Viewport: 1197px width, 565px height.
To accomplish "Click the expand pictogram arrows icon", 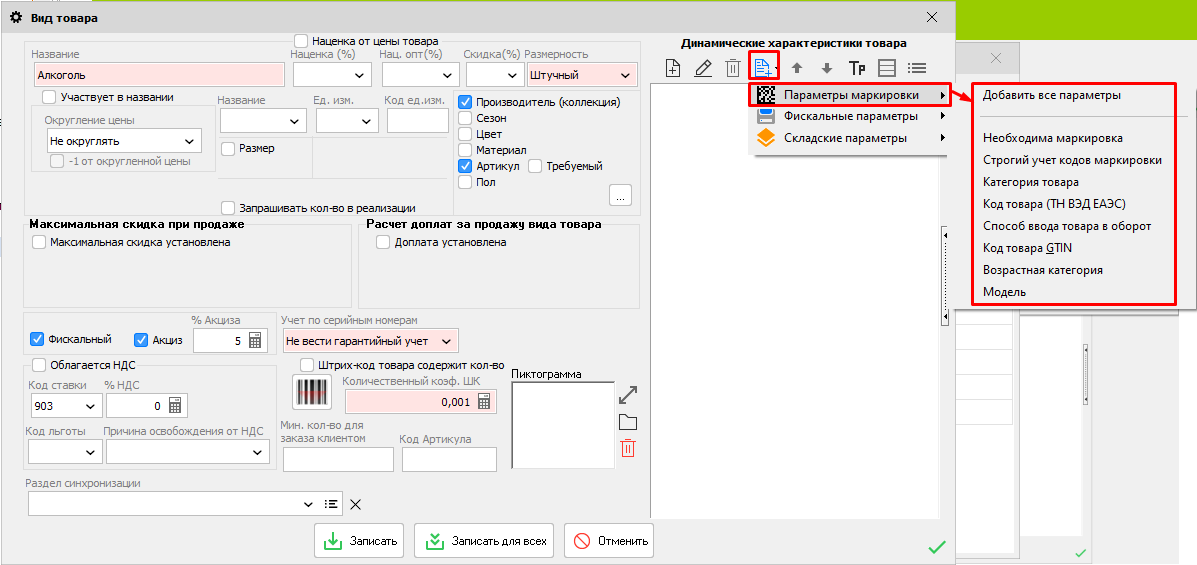I will click(628, 394).
